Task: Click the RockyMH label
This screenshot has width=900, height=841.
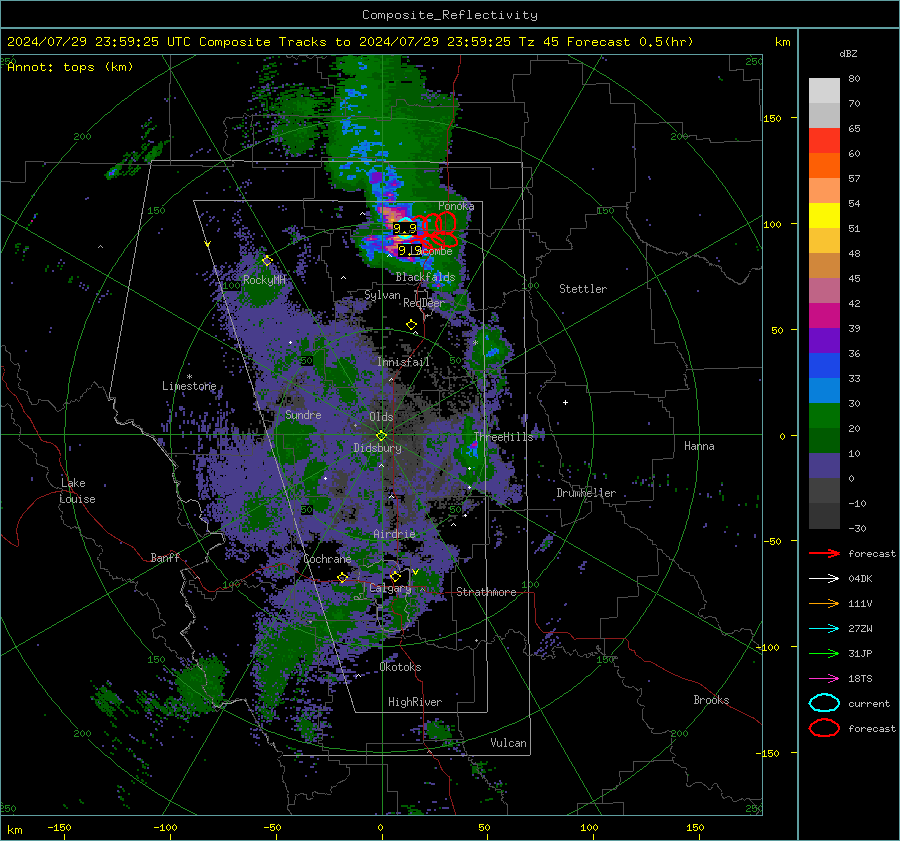Action: tap(264, 280)
